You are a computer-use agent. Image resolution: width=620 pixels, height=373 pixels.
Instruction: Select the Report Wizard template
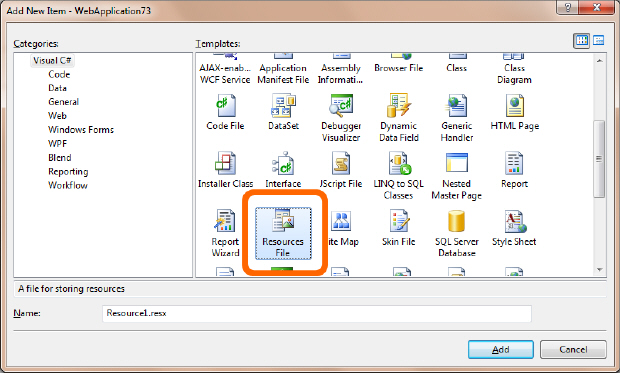coord(225,233)
